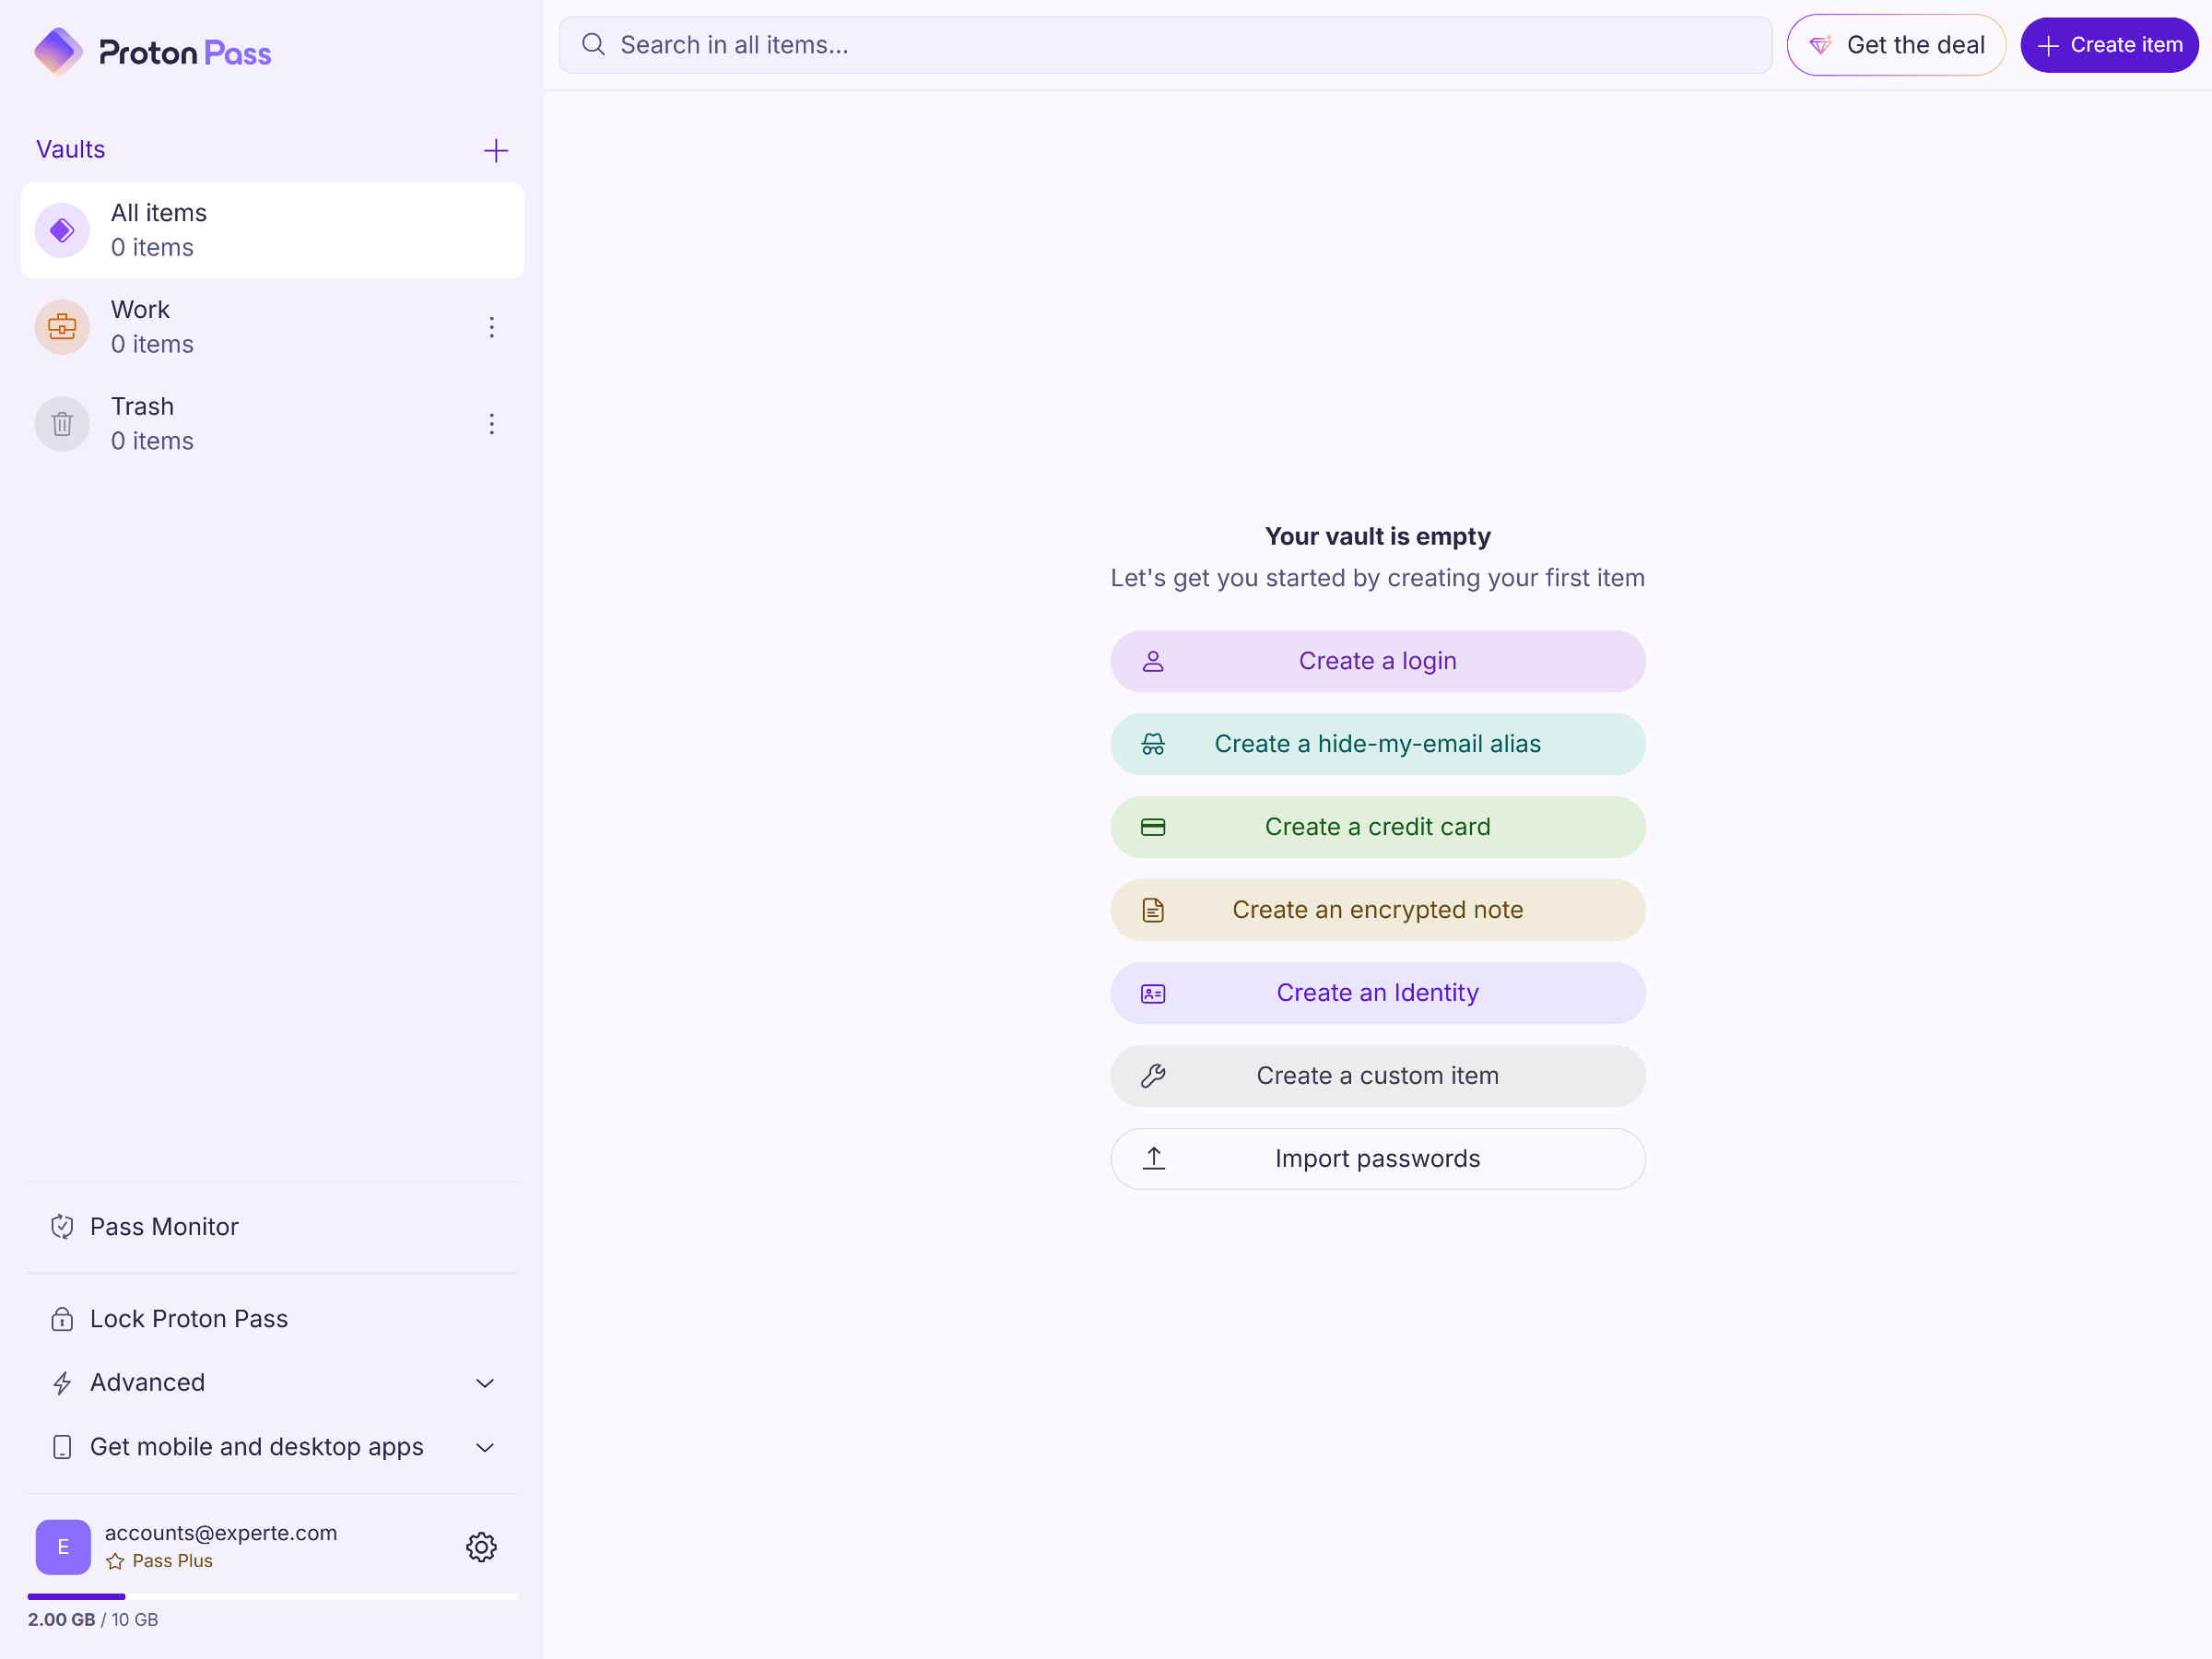Click the Vaults heading

[x=71, y=150]
